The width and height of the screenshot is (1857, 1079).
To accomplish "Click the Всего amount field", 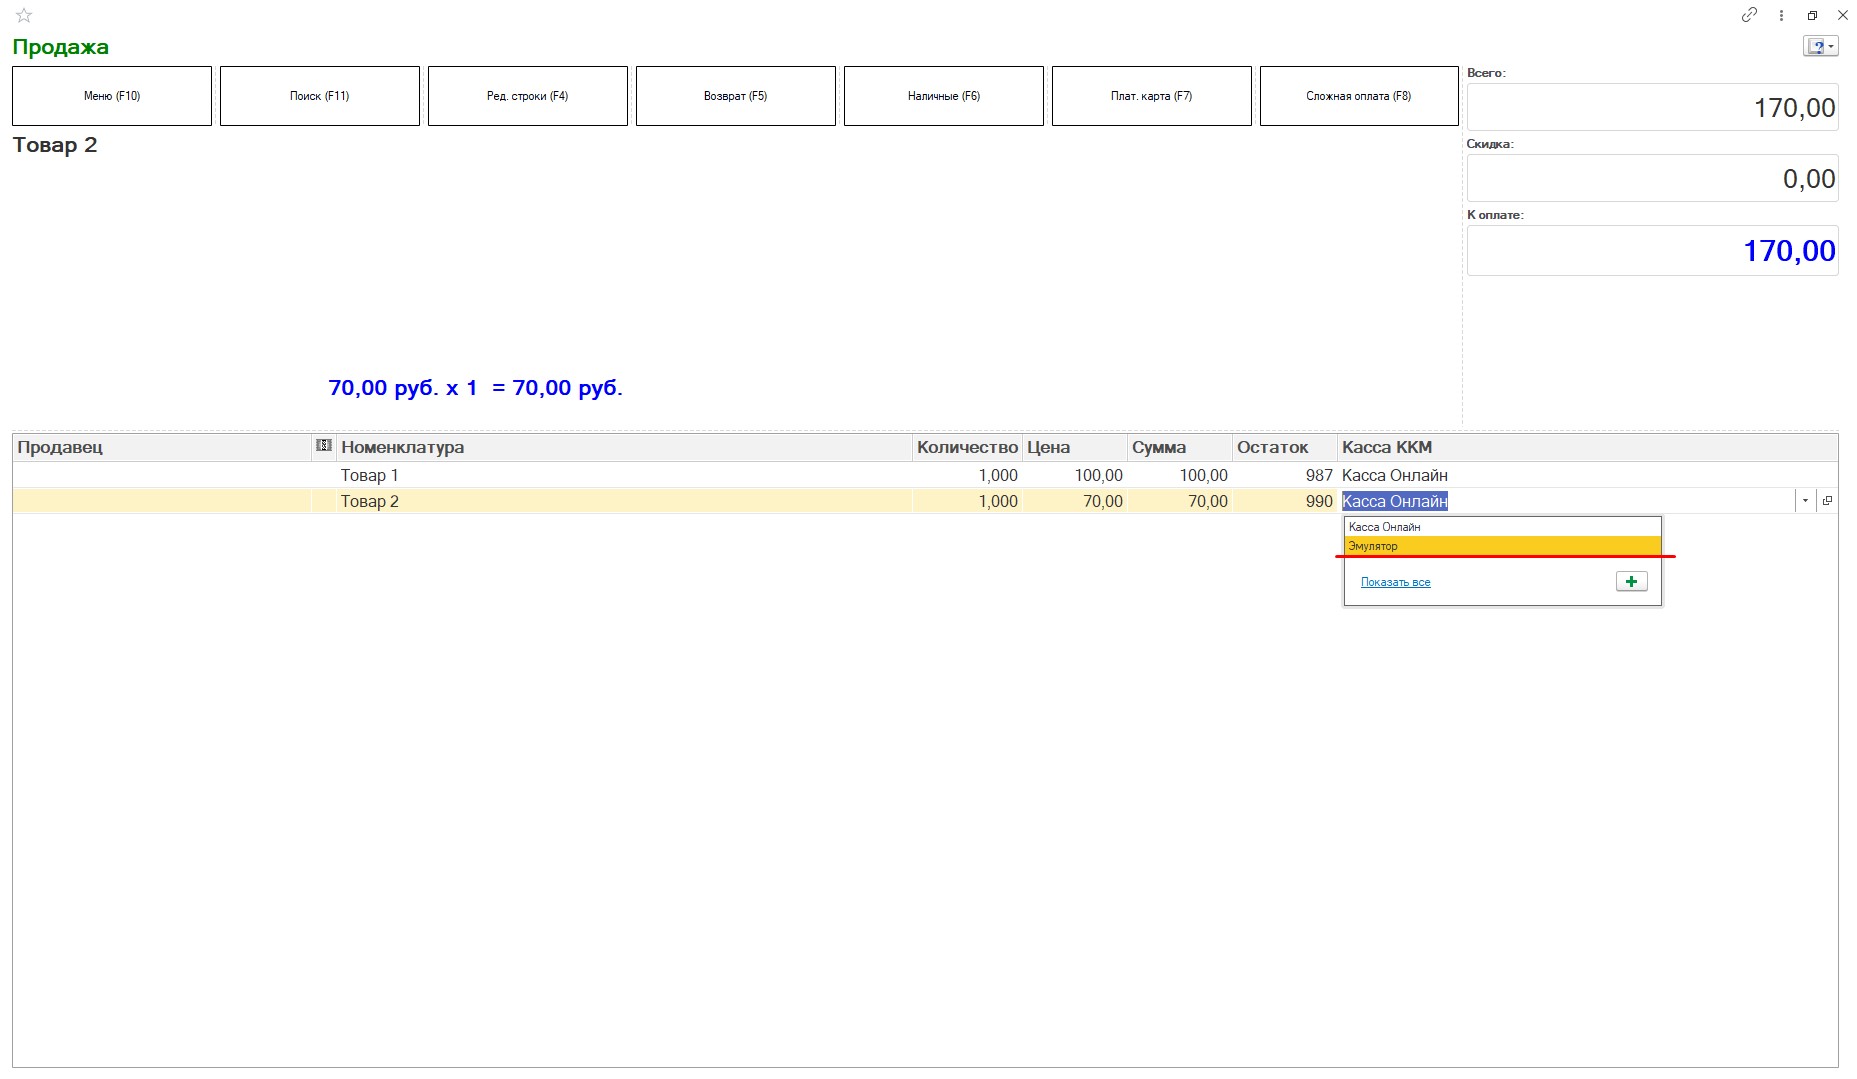I will point(1652,107).
